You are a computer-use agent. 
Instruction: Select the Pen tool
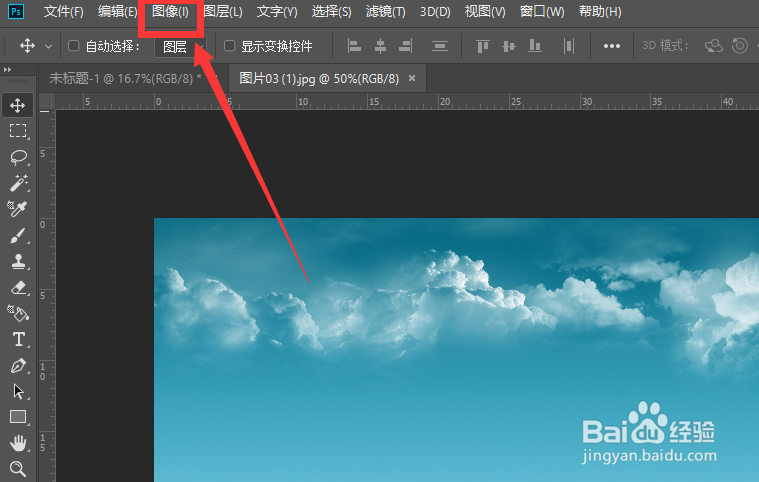pyautogui.click(x=18, y=365)
